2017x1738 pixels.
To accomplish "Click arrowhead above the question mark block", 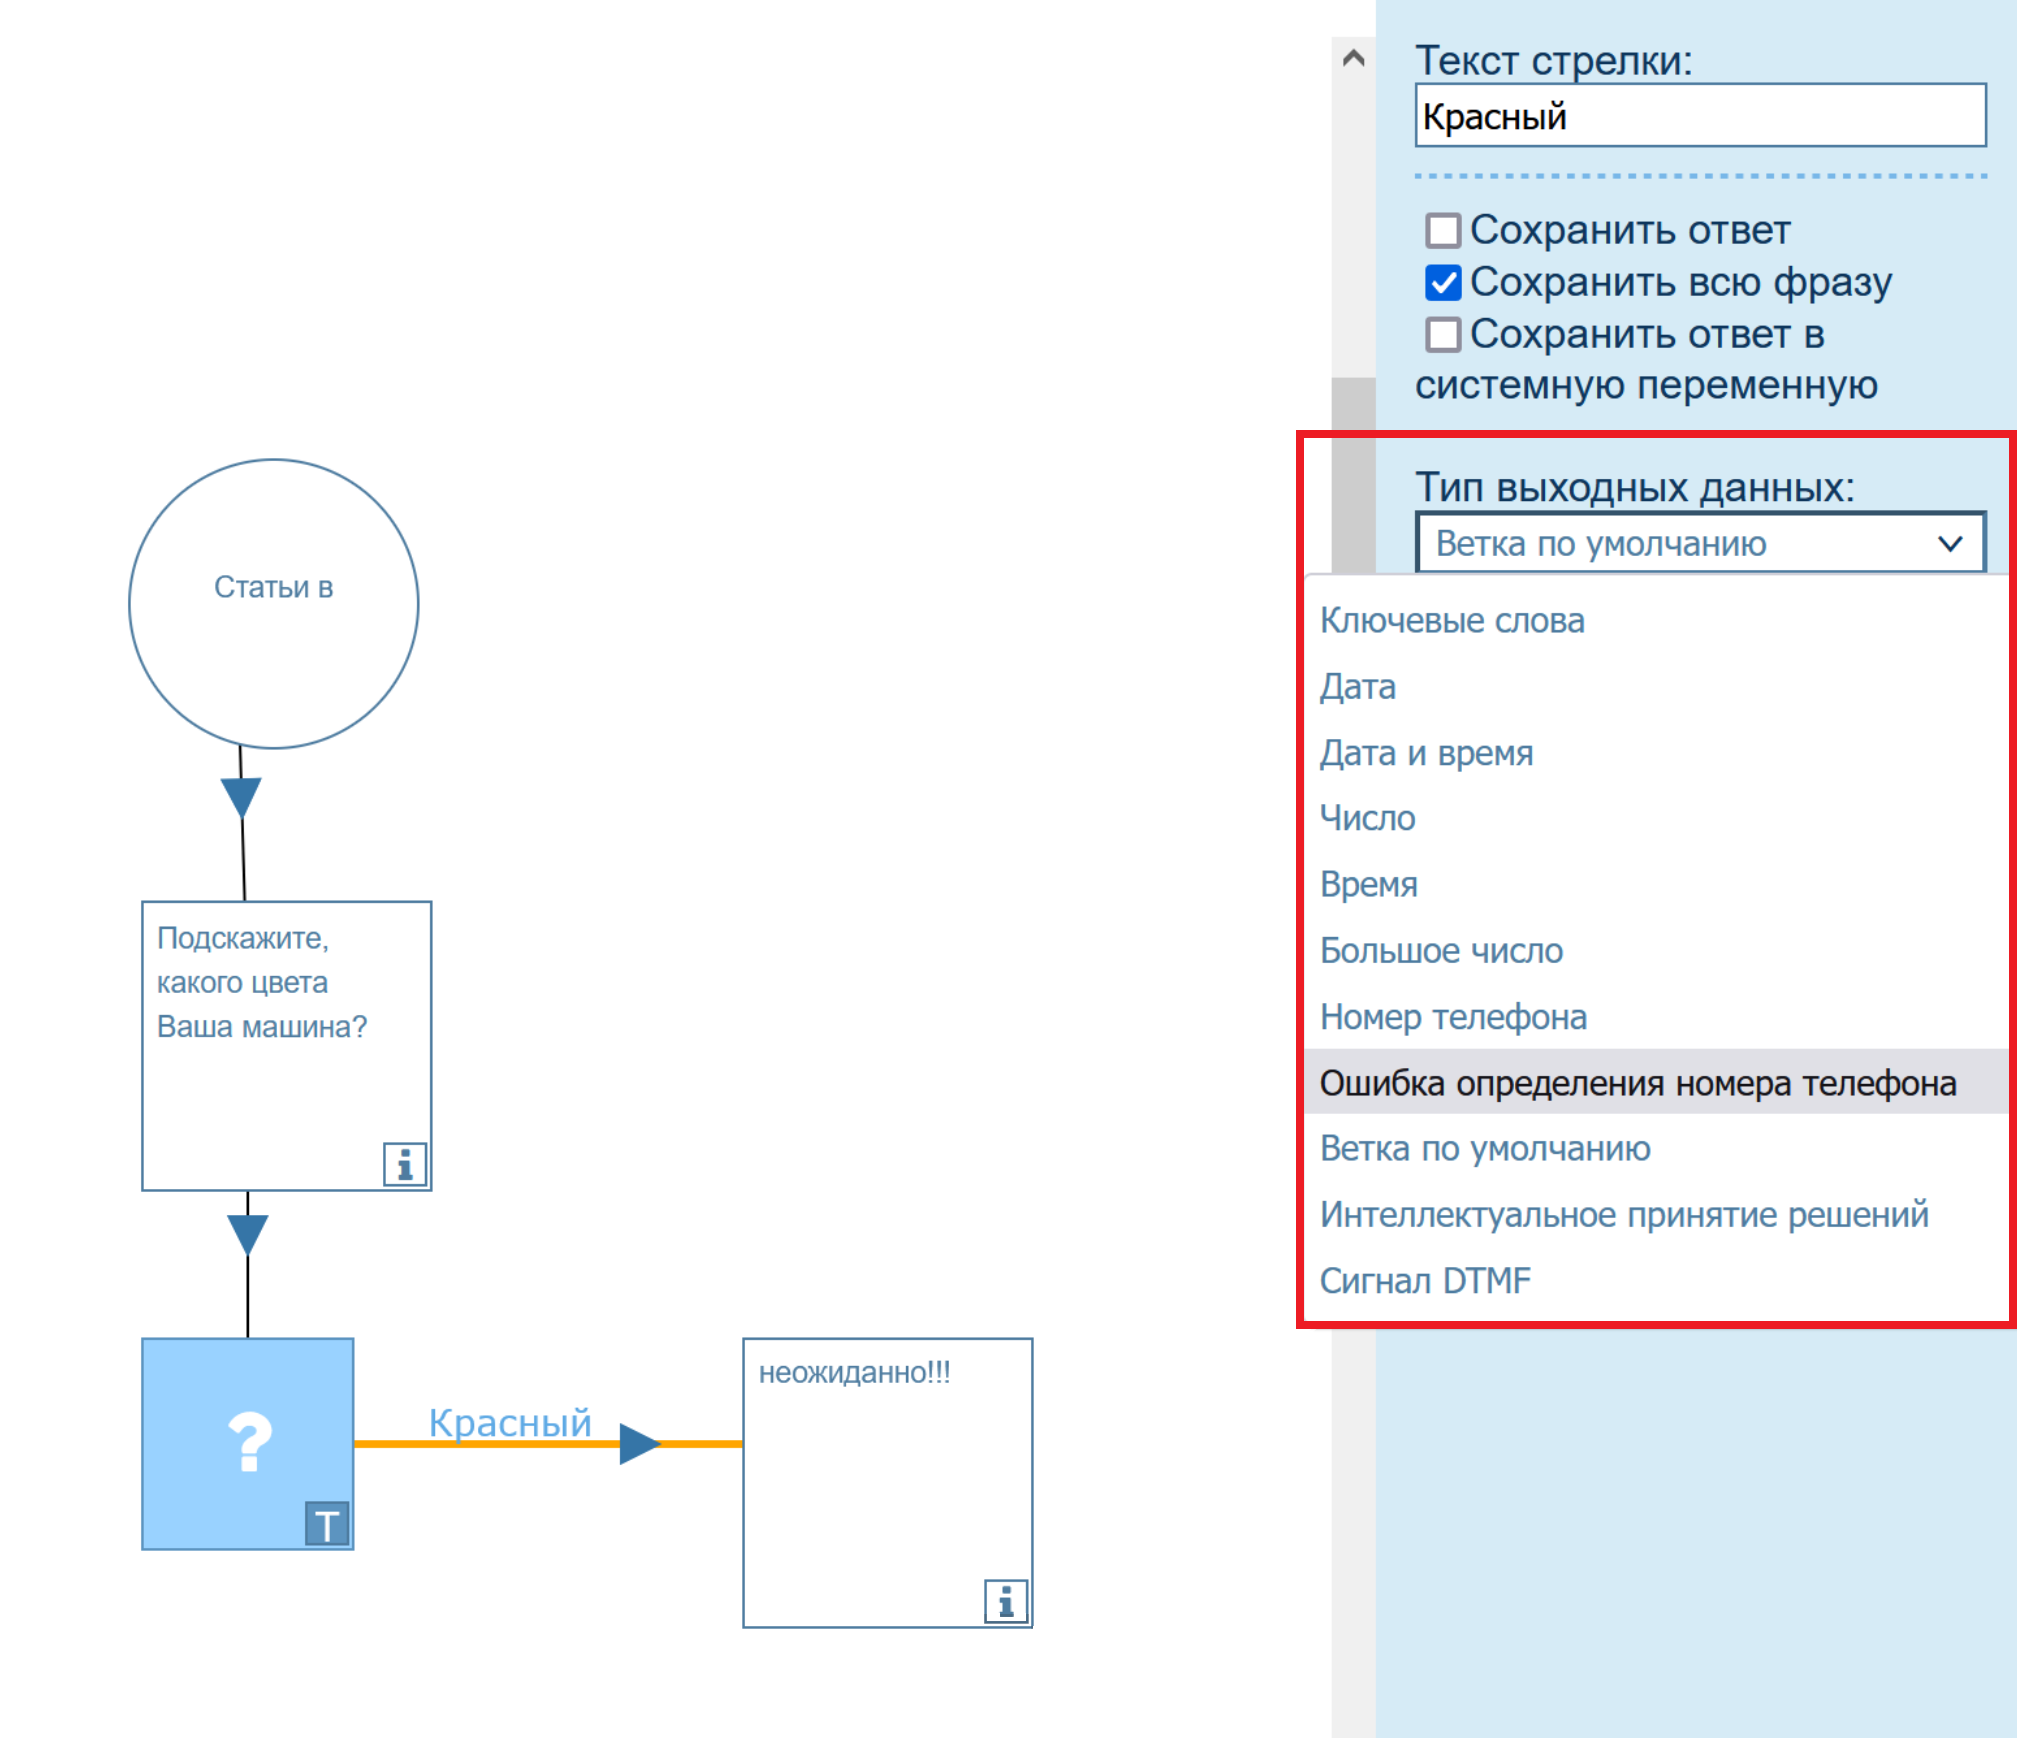I will [247, 1233].
